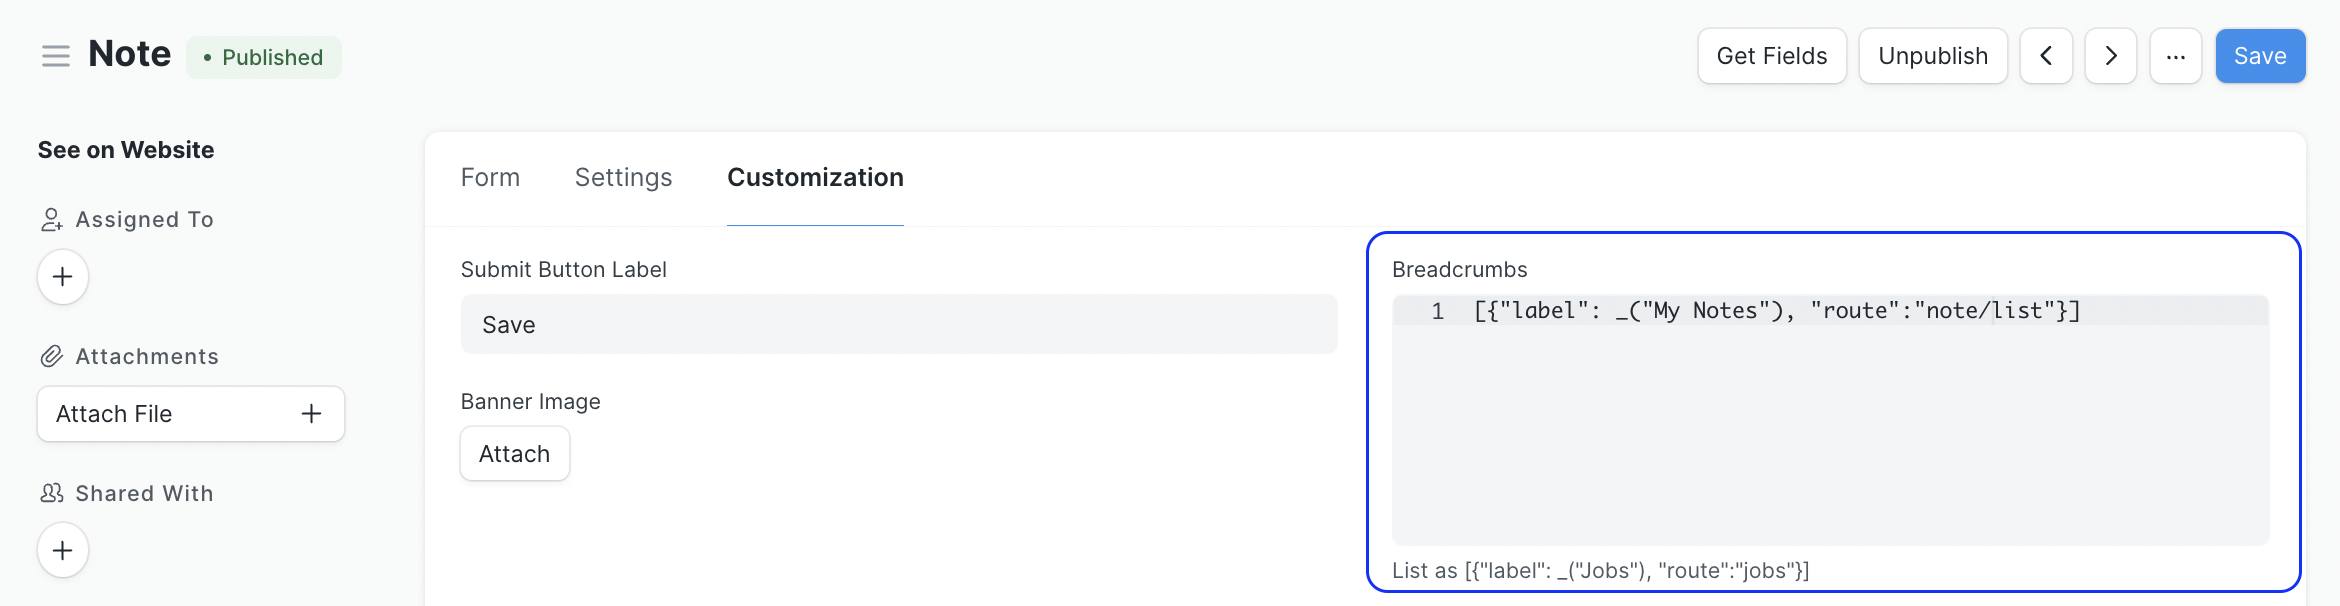
Task: Open the ellipsis overflow menu
Action: (2176, 56)
